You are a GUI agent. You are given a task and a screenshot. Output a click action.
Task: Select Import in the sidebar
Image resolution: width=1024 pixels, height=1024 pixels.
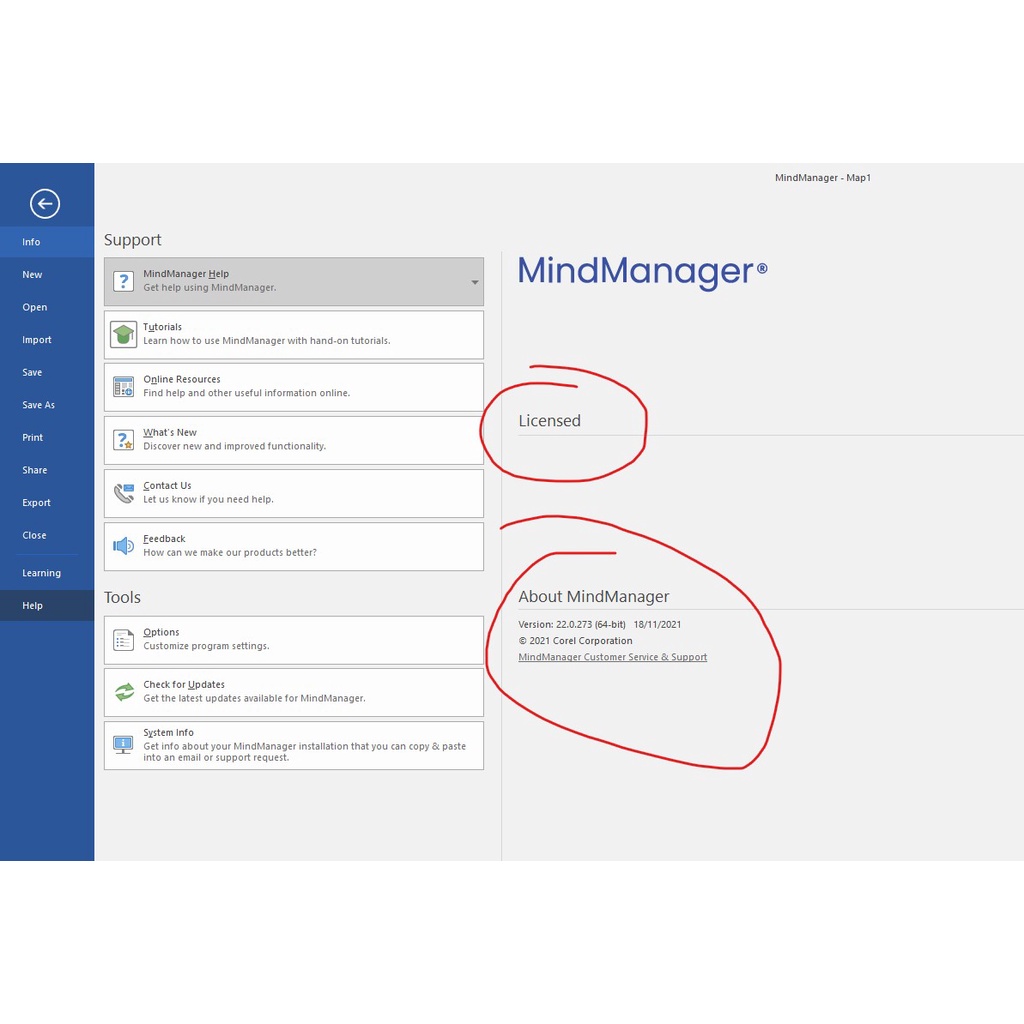(47, 340)
